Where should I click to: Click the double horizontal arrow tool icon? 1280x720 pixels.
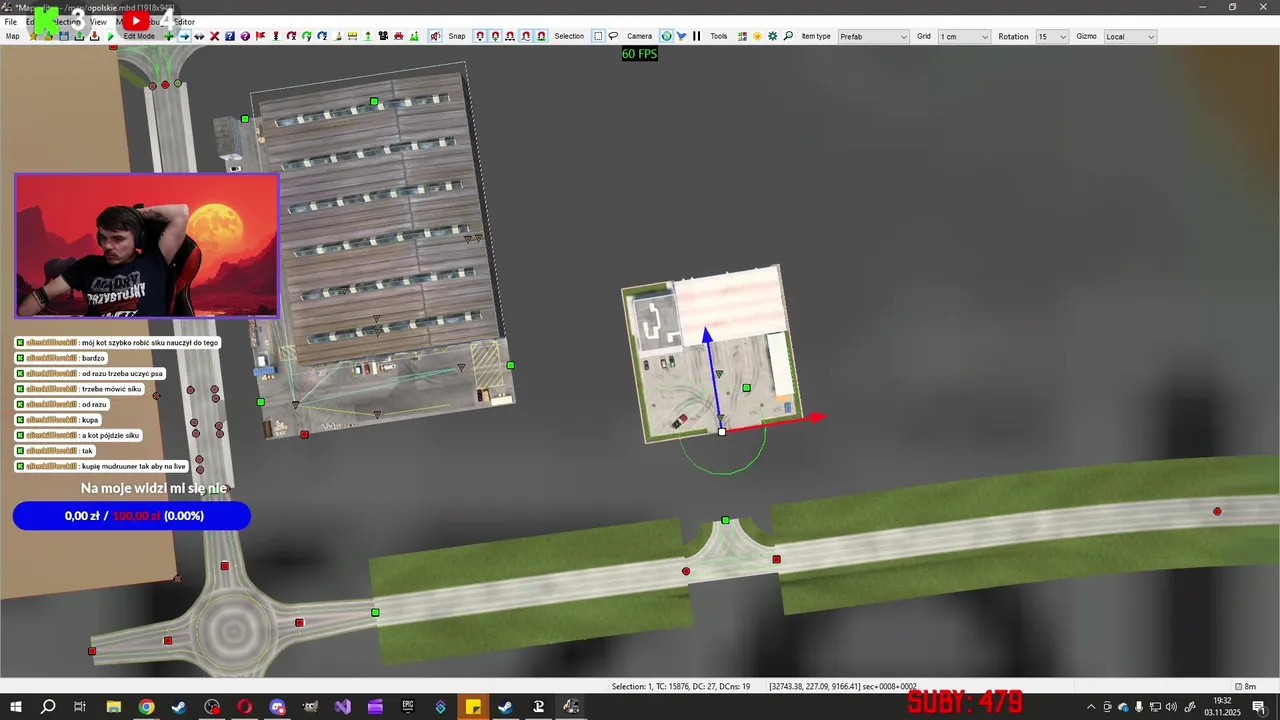(199, 36)
